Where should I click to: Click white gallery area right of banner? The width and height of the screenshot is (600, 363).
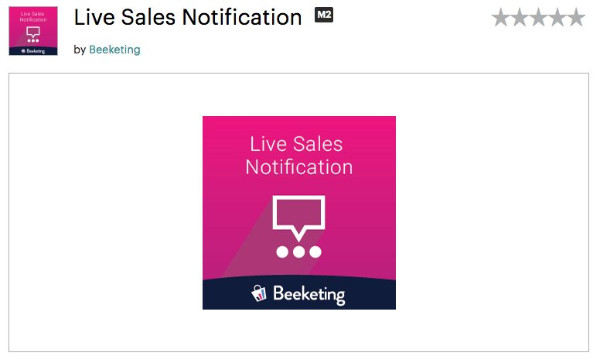click(492, 213)
